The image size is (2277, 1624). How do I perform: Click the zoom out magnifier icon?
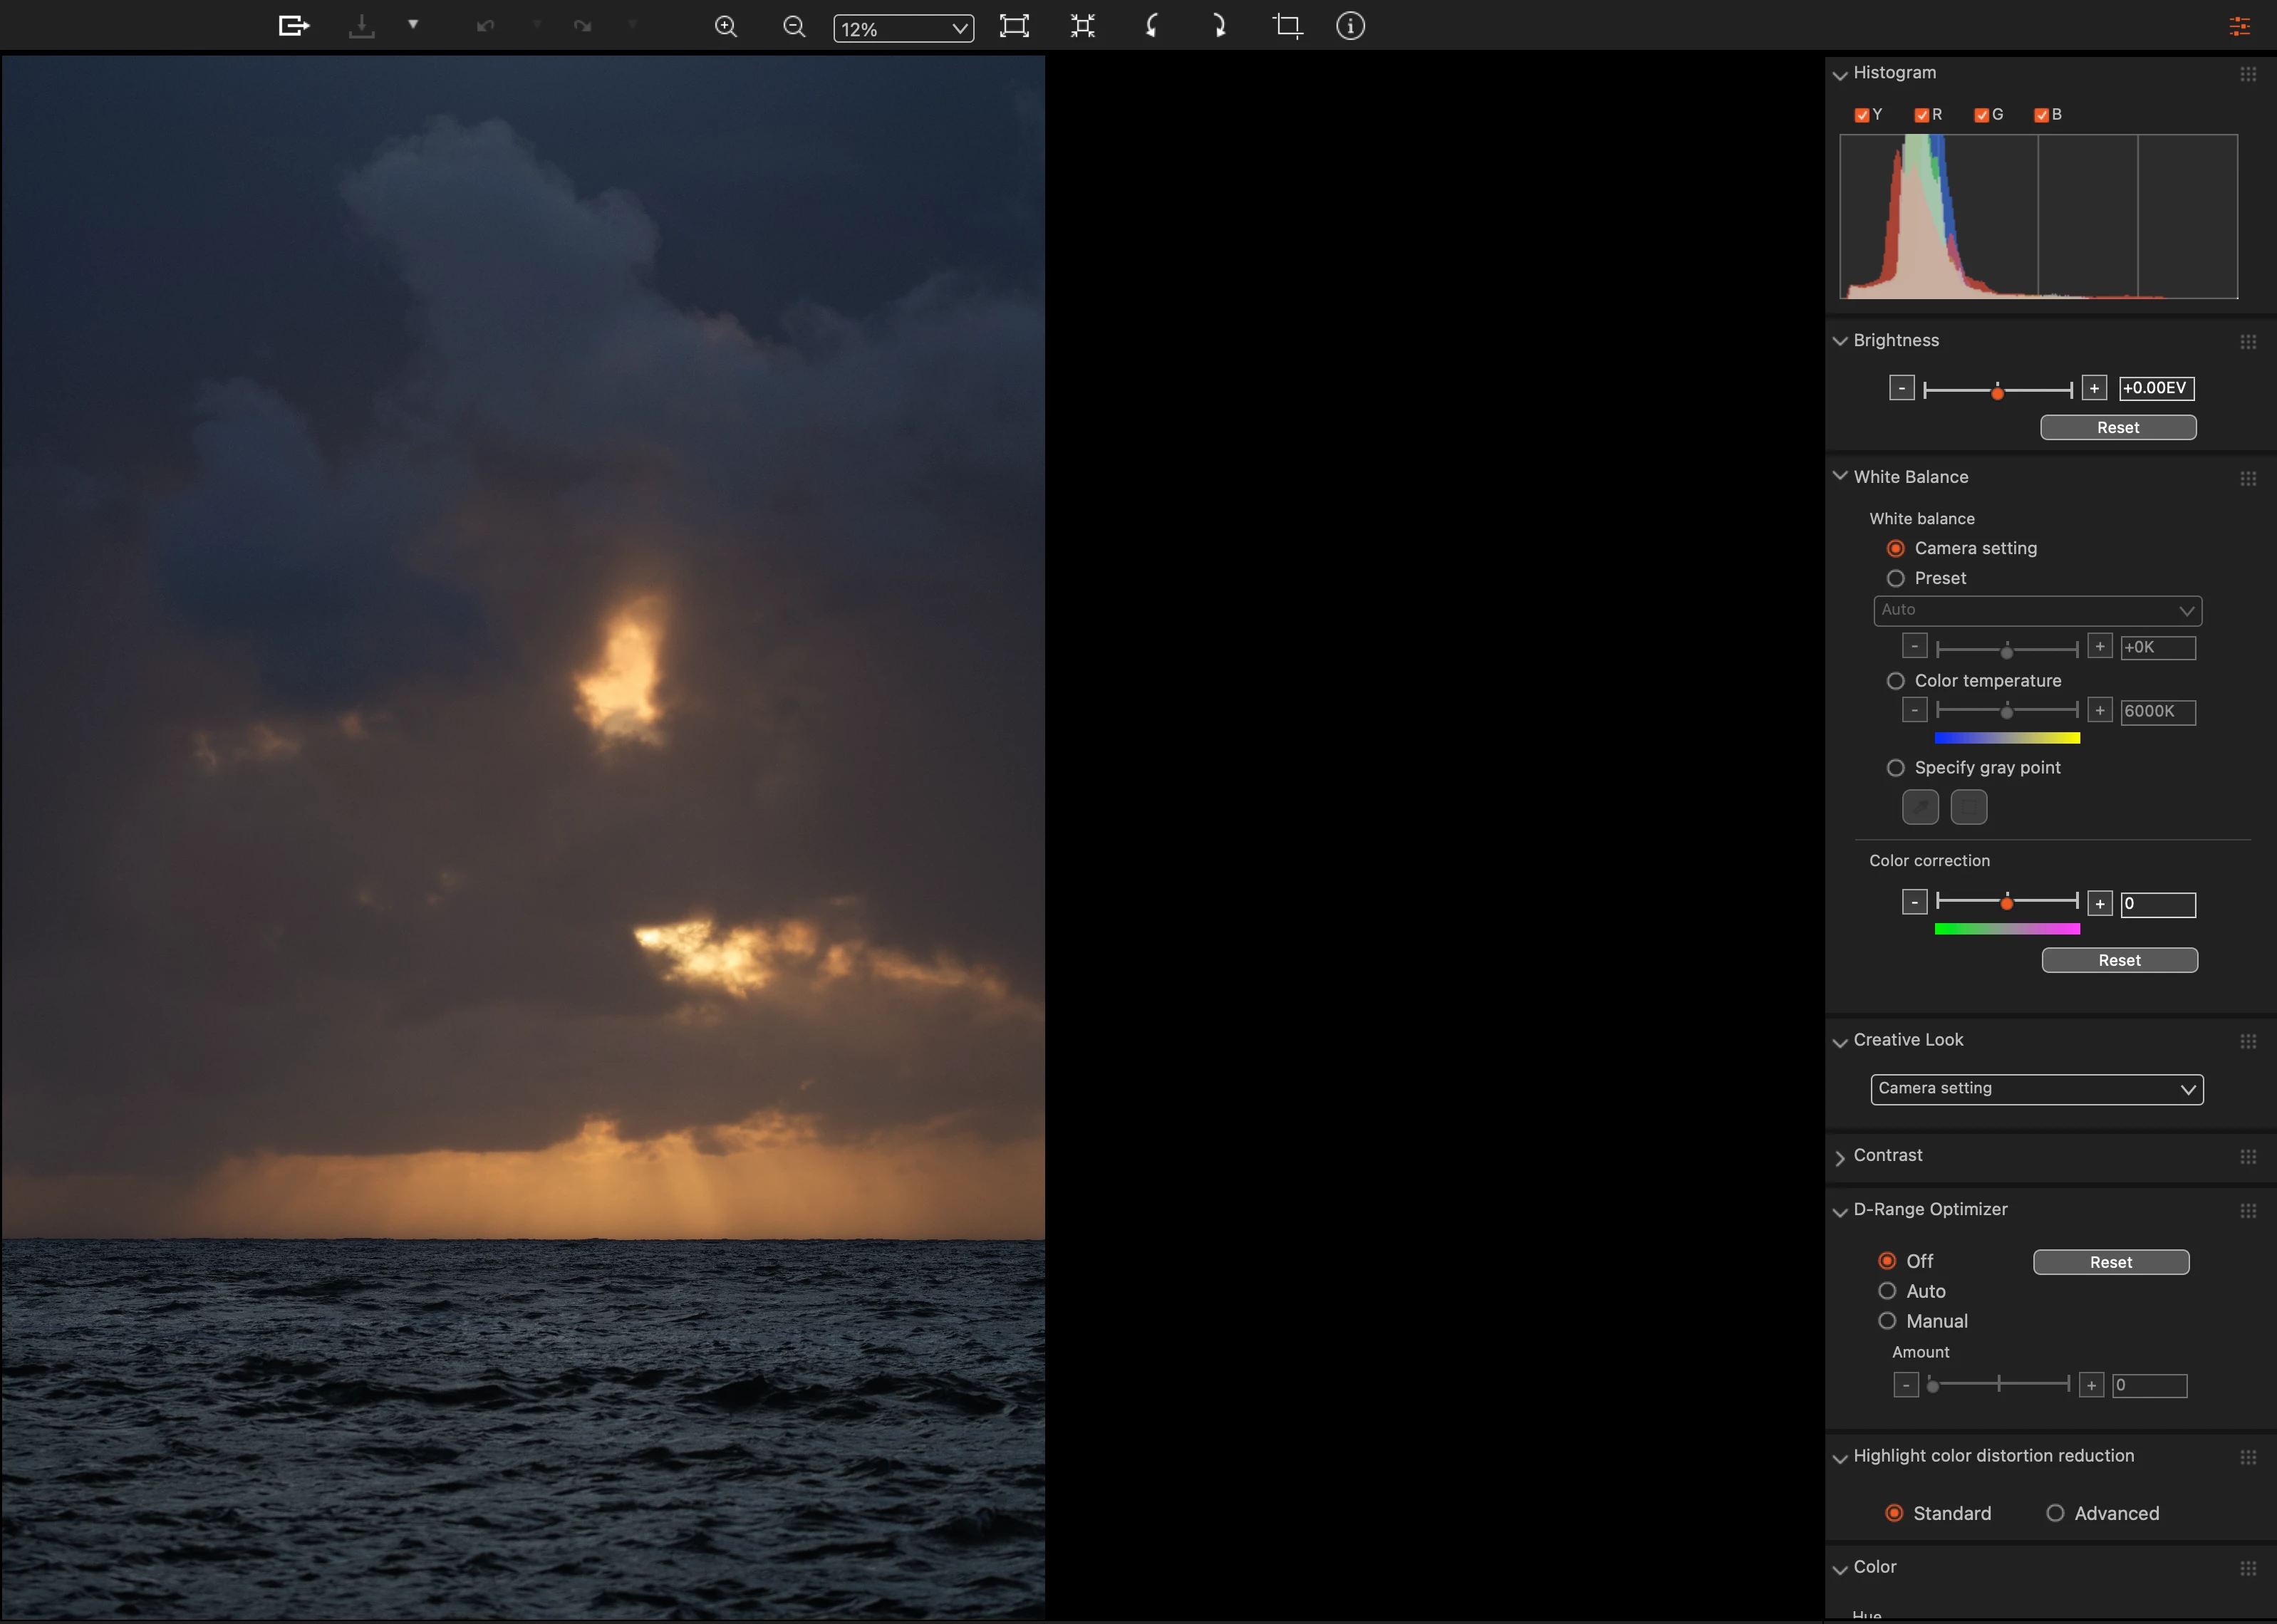click(x=794, y=27)
